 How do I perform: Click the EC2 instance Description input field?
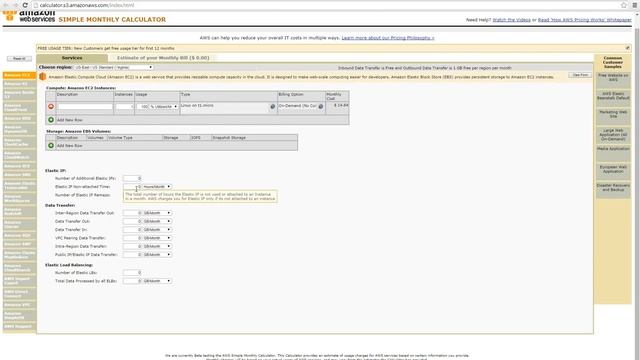coord(85,107)
